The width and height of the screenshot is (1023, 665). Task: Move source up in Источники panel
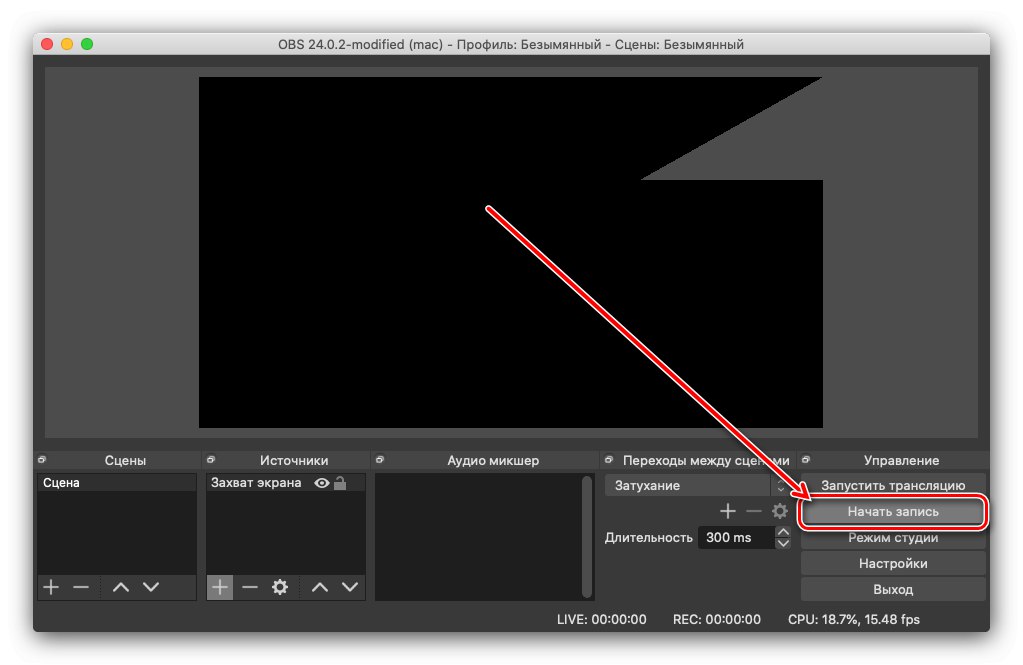(x=320, y=587)
